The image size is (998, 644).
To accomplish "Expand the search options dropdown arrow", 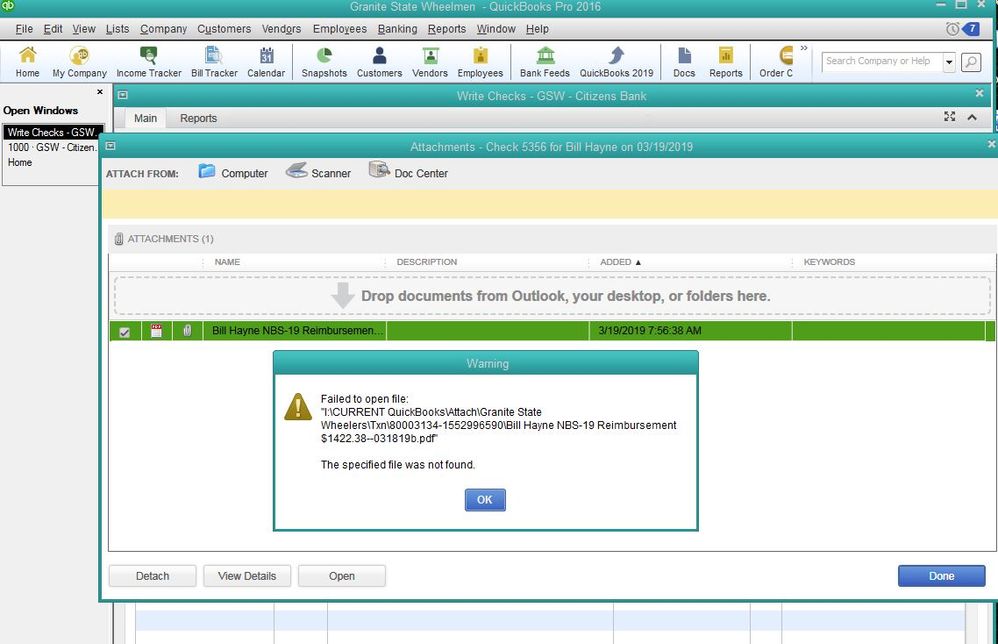I will tap(949, 62).
